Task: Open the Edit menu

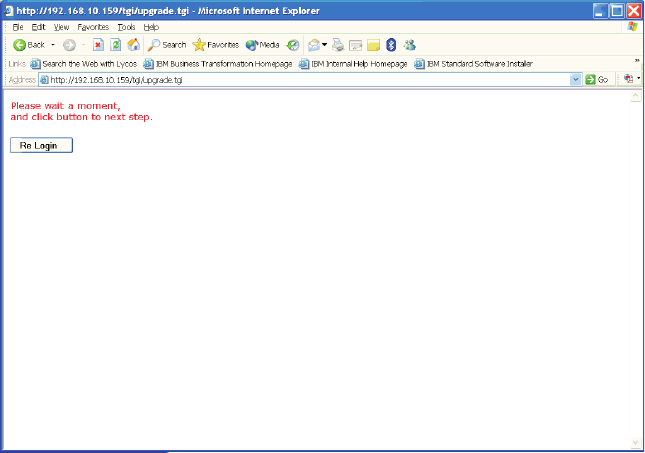Action: coord(38,27)
